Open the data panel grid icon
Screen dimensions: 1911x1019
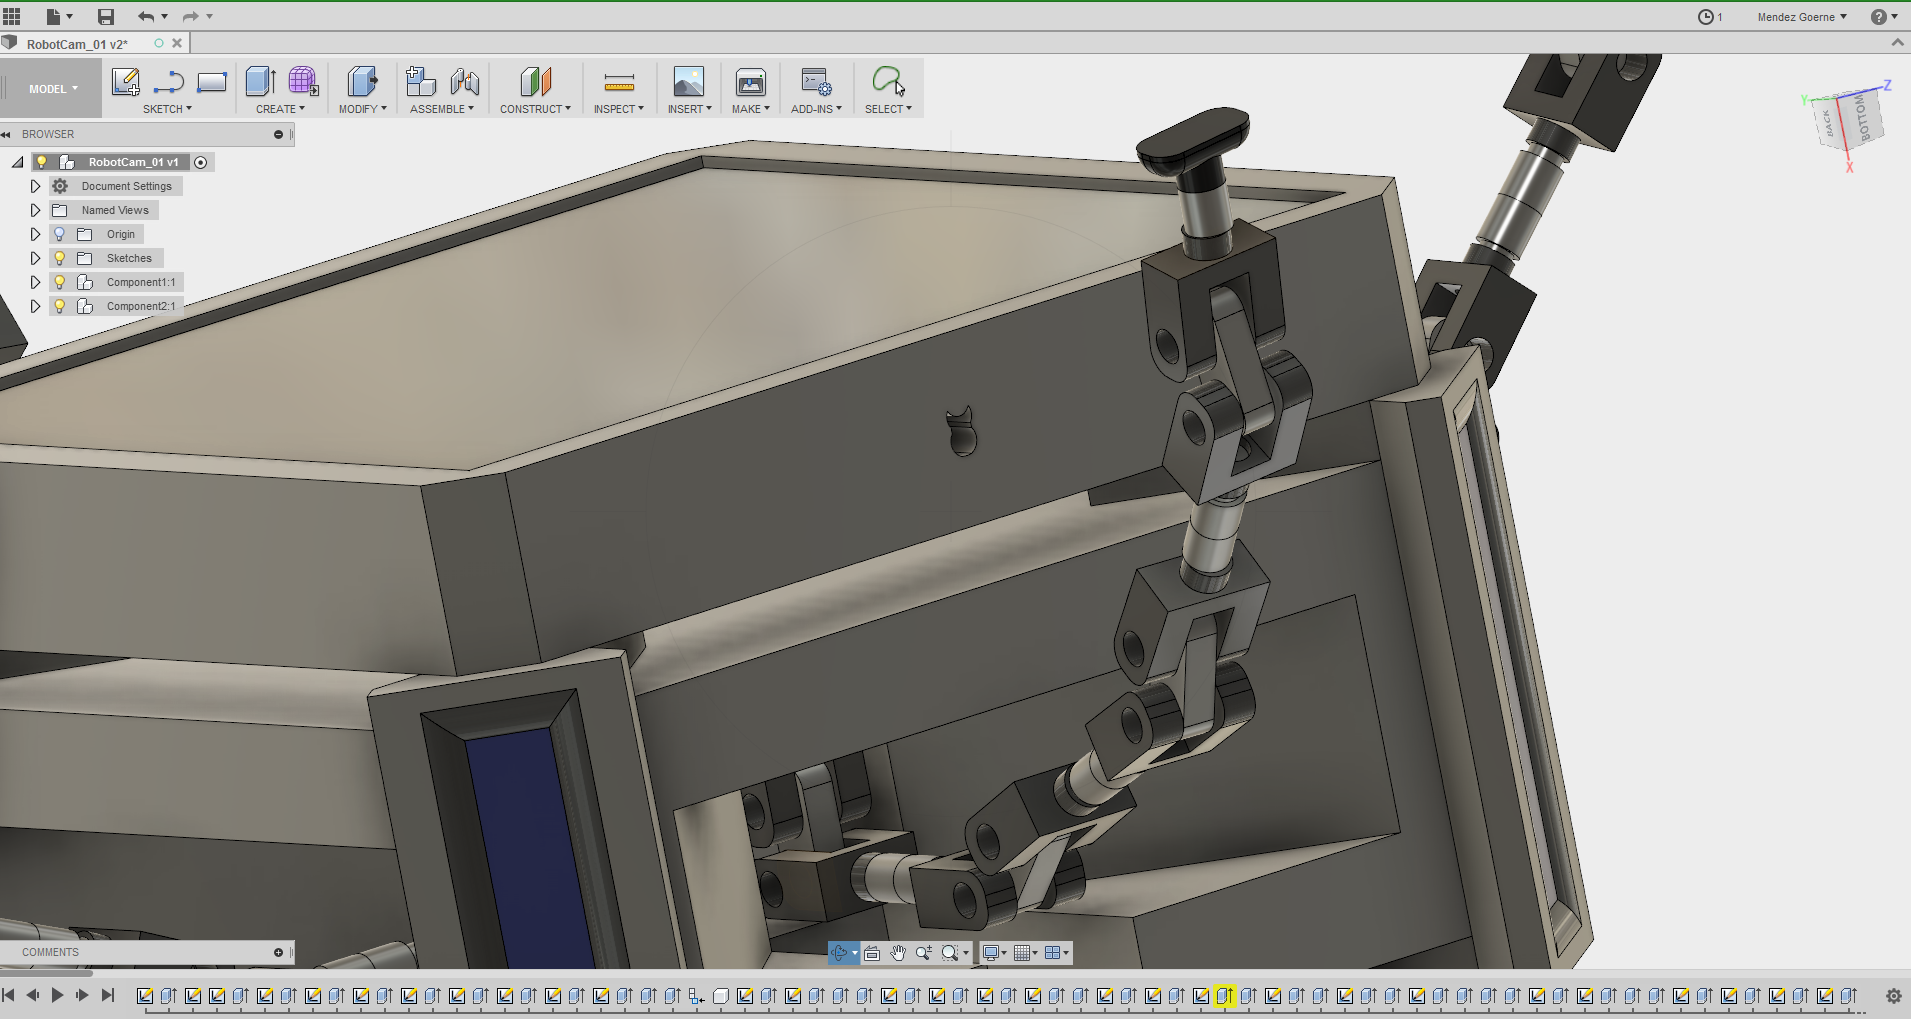[x=12, y=16]
